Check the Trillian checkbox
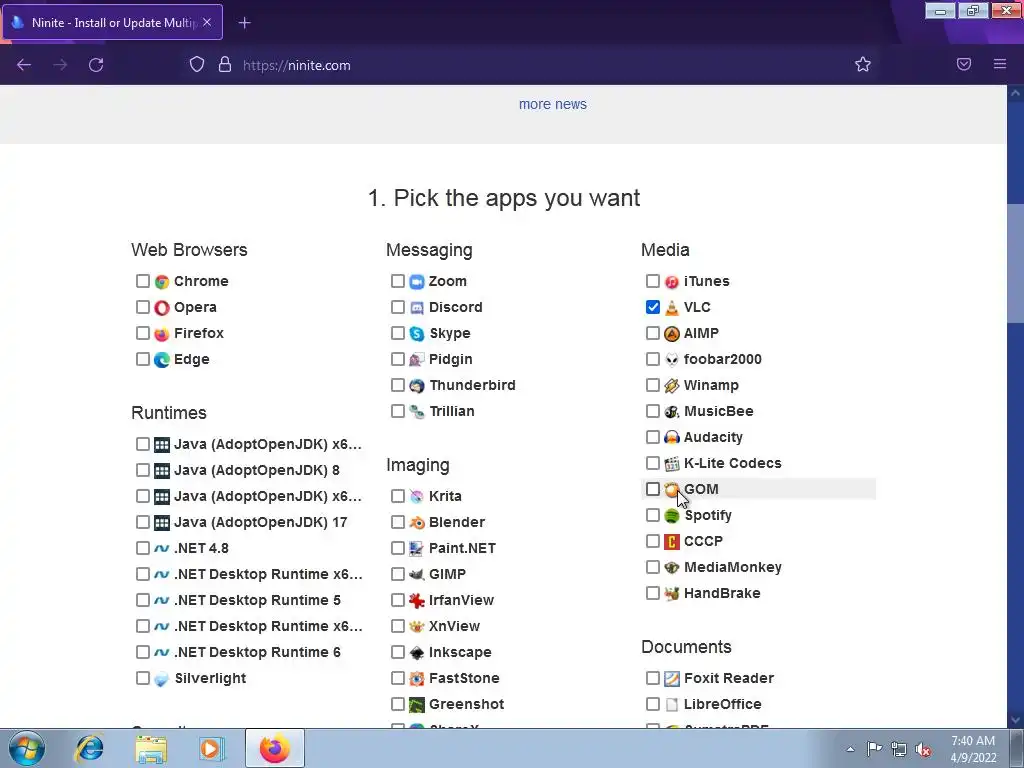This screenshot has height=768, width=1024. [x=398, y=411]
